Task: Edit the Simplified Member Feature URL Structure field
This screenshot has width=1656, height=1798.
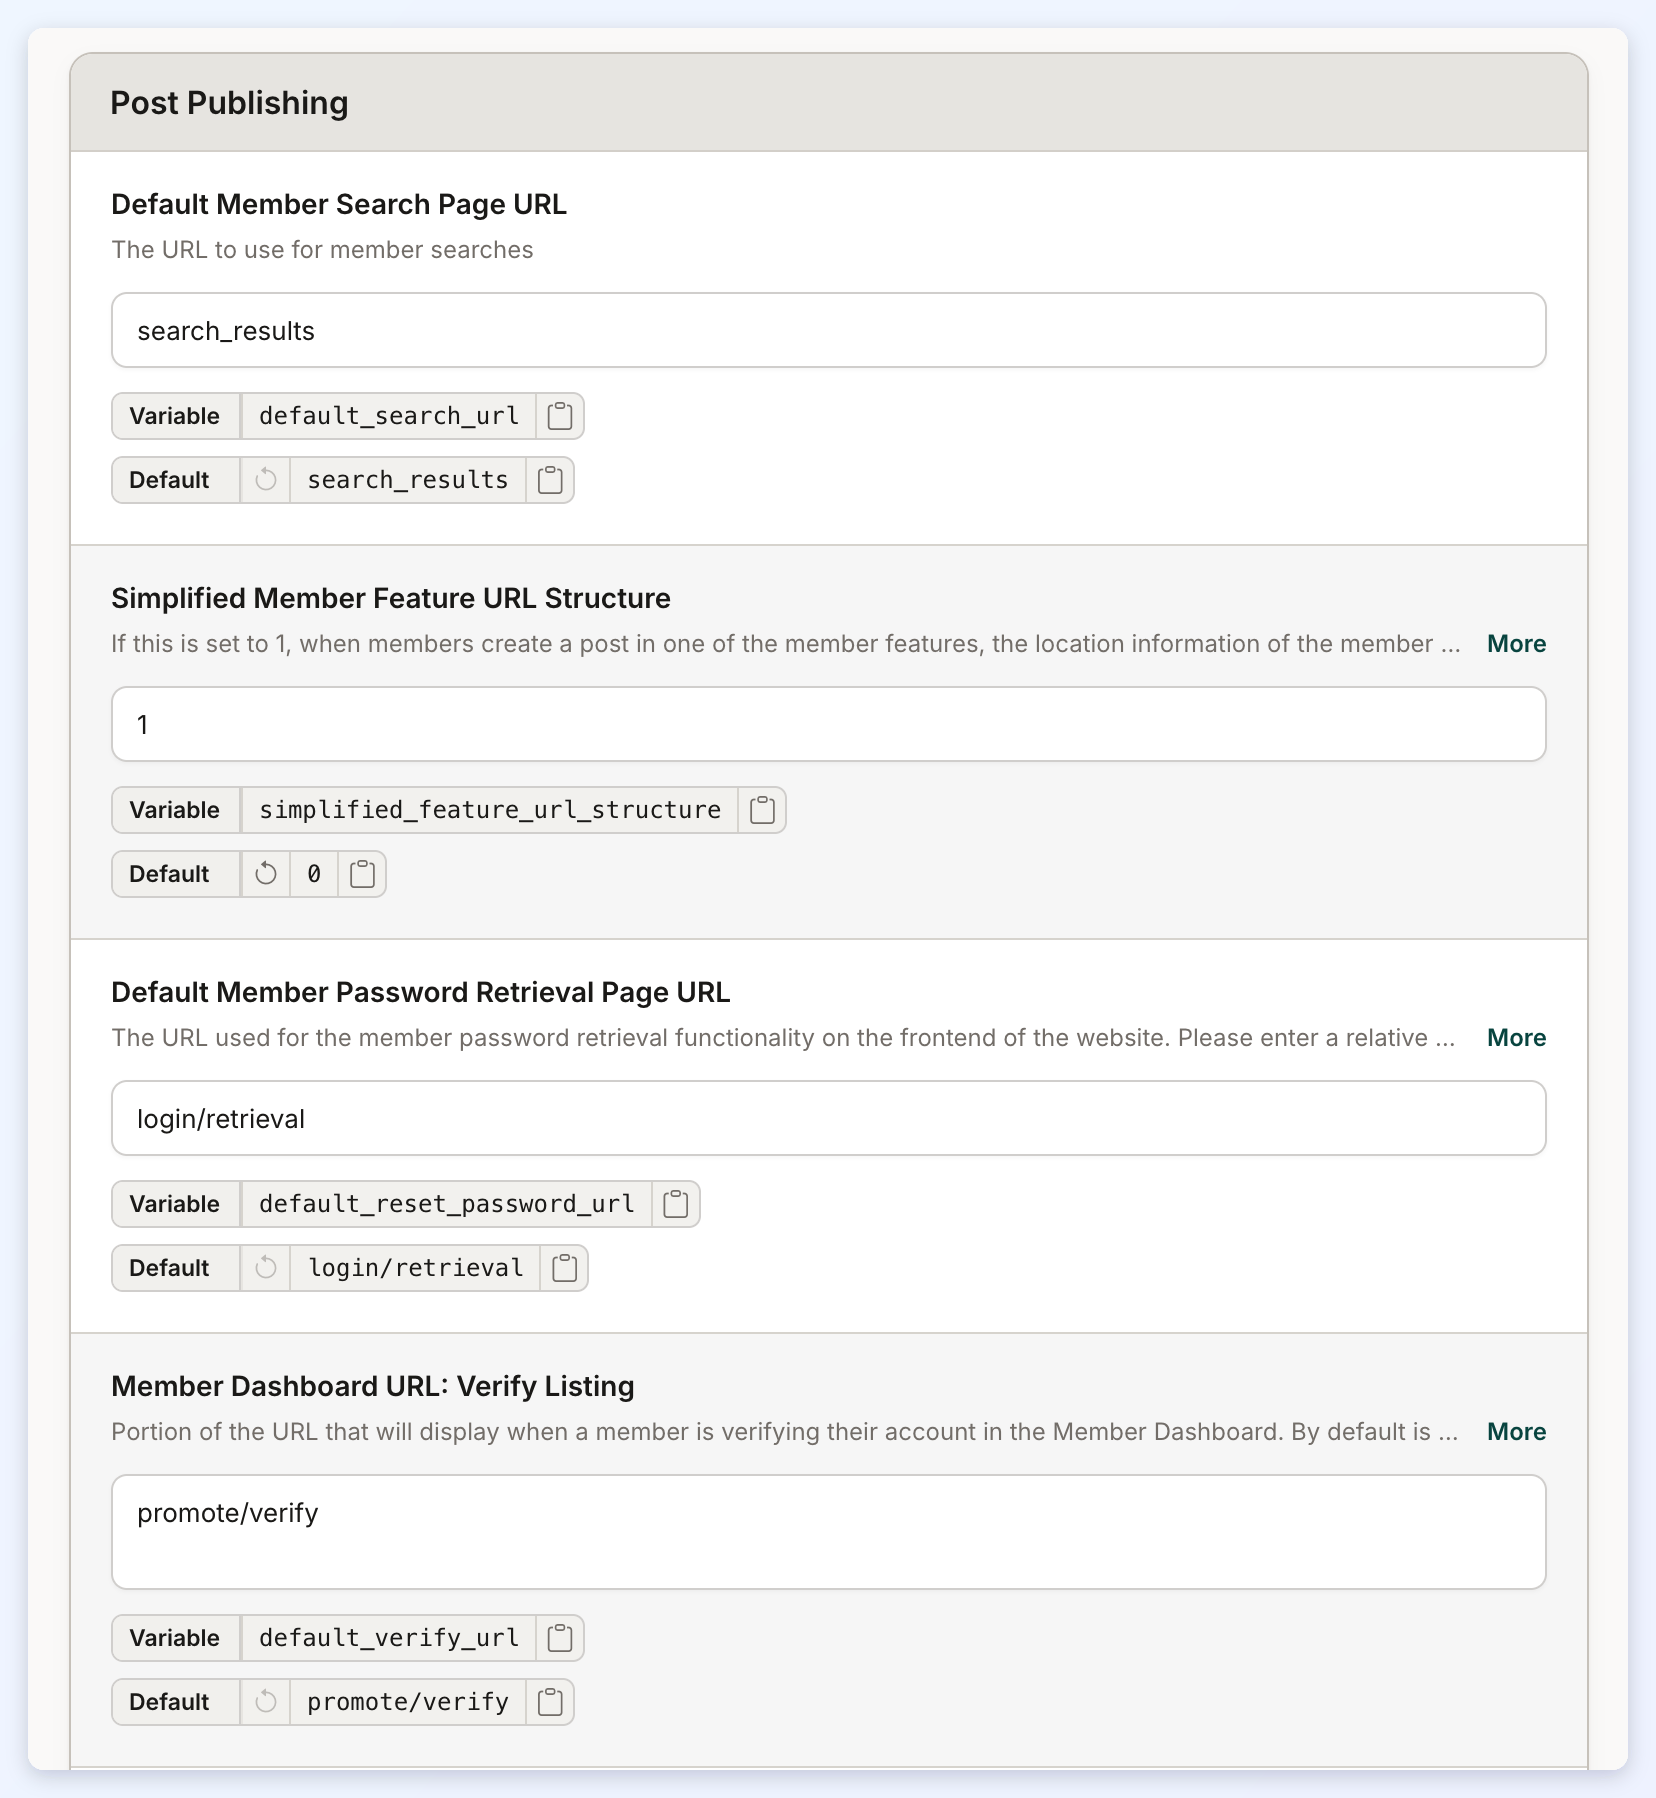Action: tap(829, 724)
